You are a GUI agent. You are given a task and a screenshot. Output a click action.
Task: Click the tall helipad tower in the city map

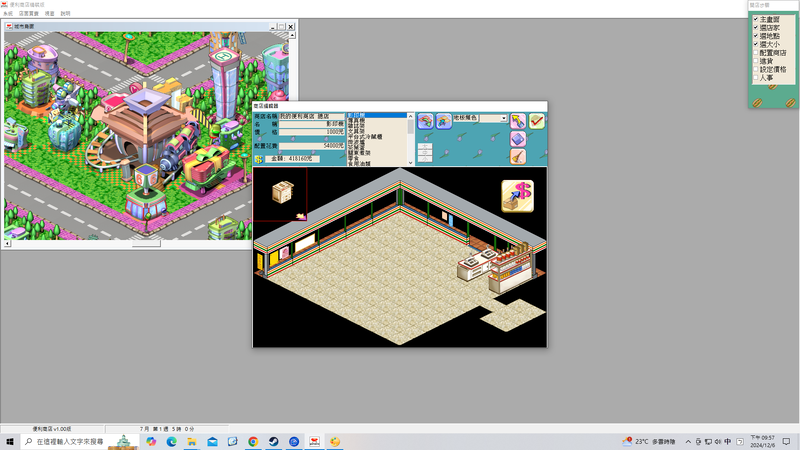point(224,84)
